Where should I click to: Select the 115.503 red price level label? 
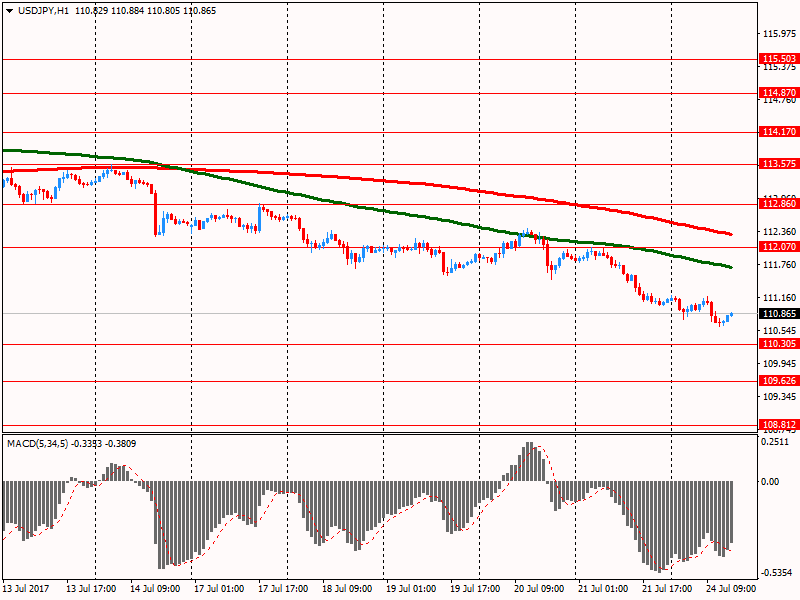pos(779,59)
